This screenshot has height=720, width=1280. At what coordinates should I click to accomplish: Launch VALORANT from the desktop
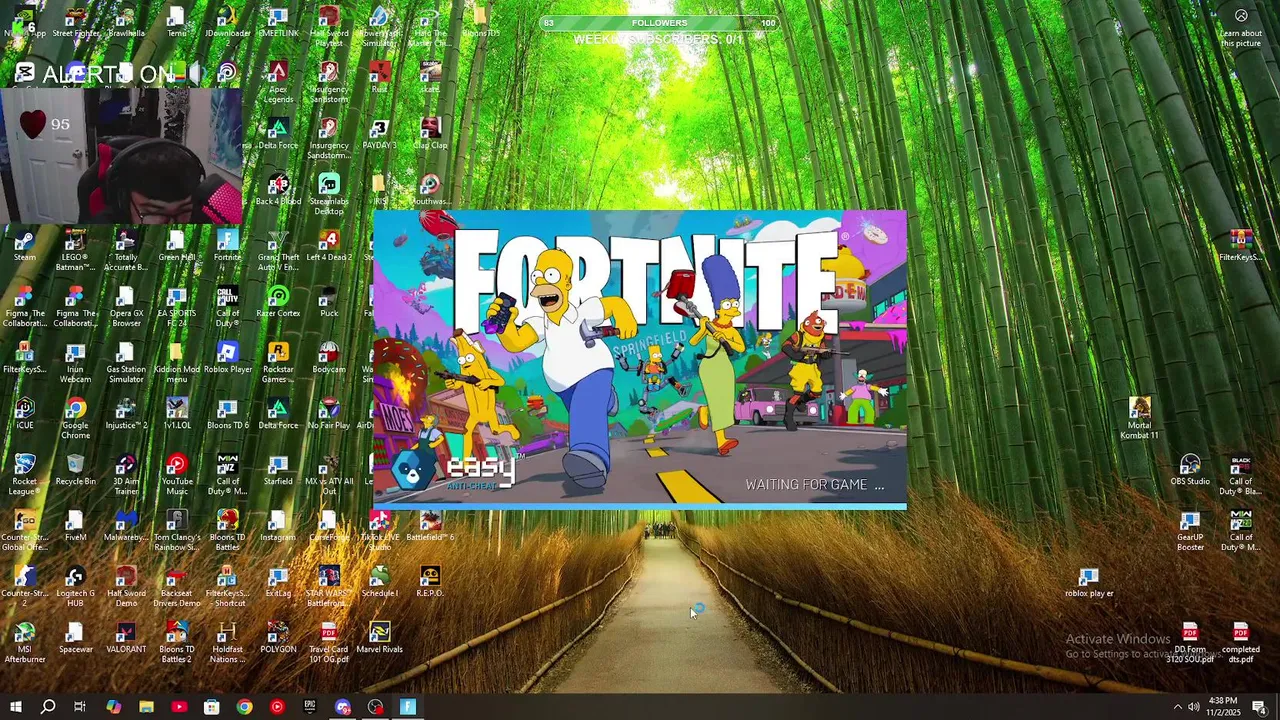126,639
